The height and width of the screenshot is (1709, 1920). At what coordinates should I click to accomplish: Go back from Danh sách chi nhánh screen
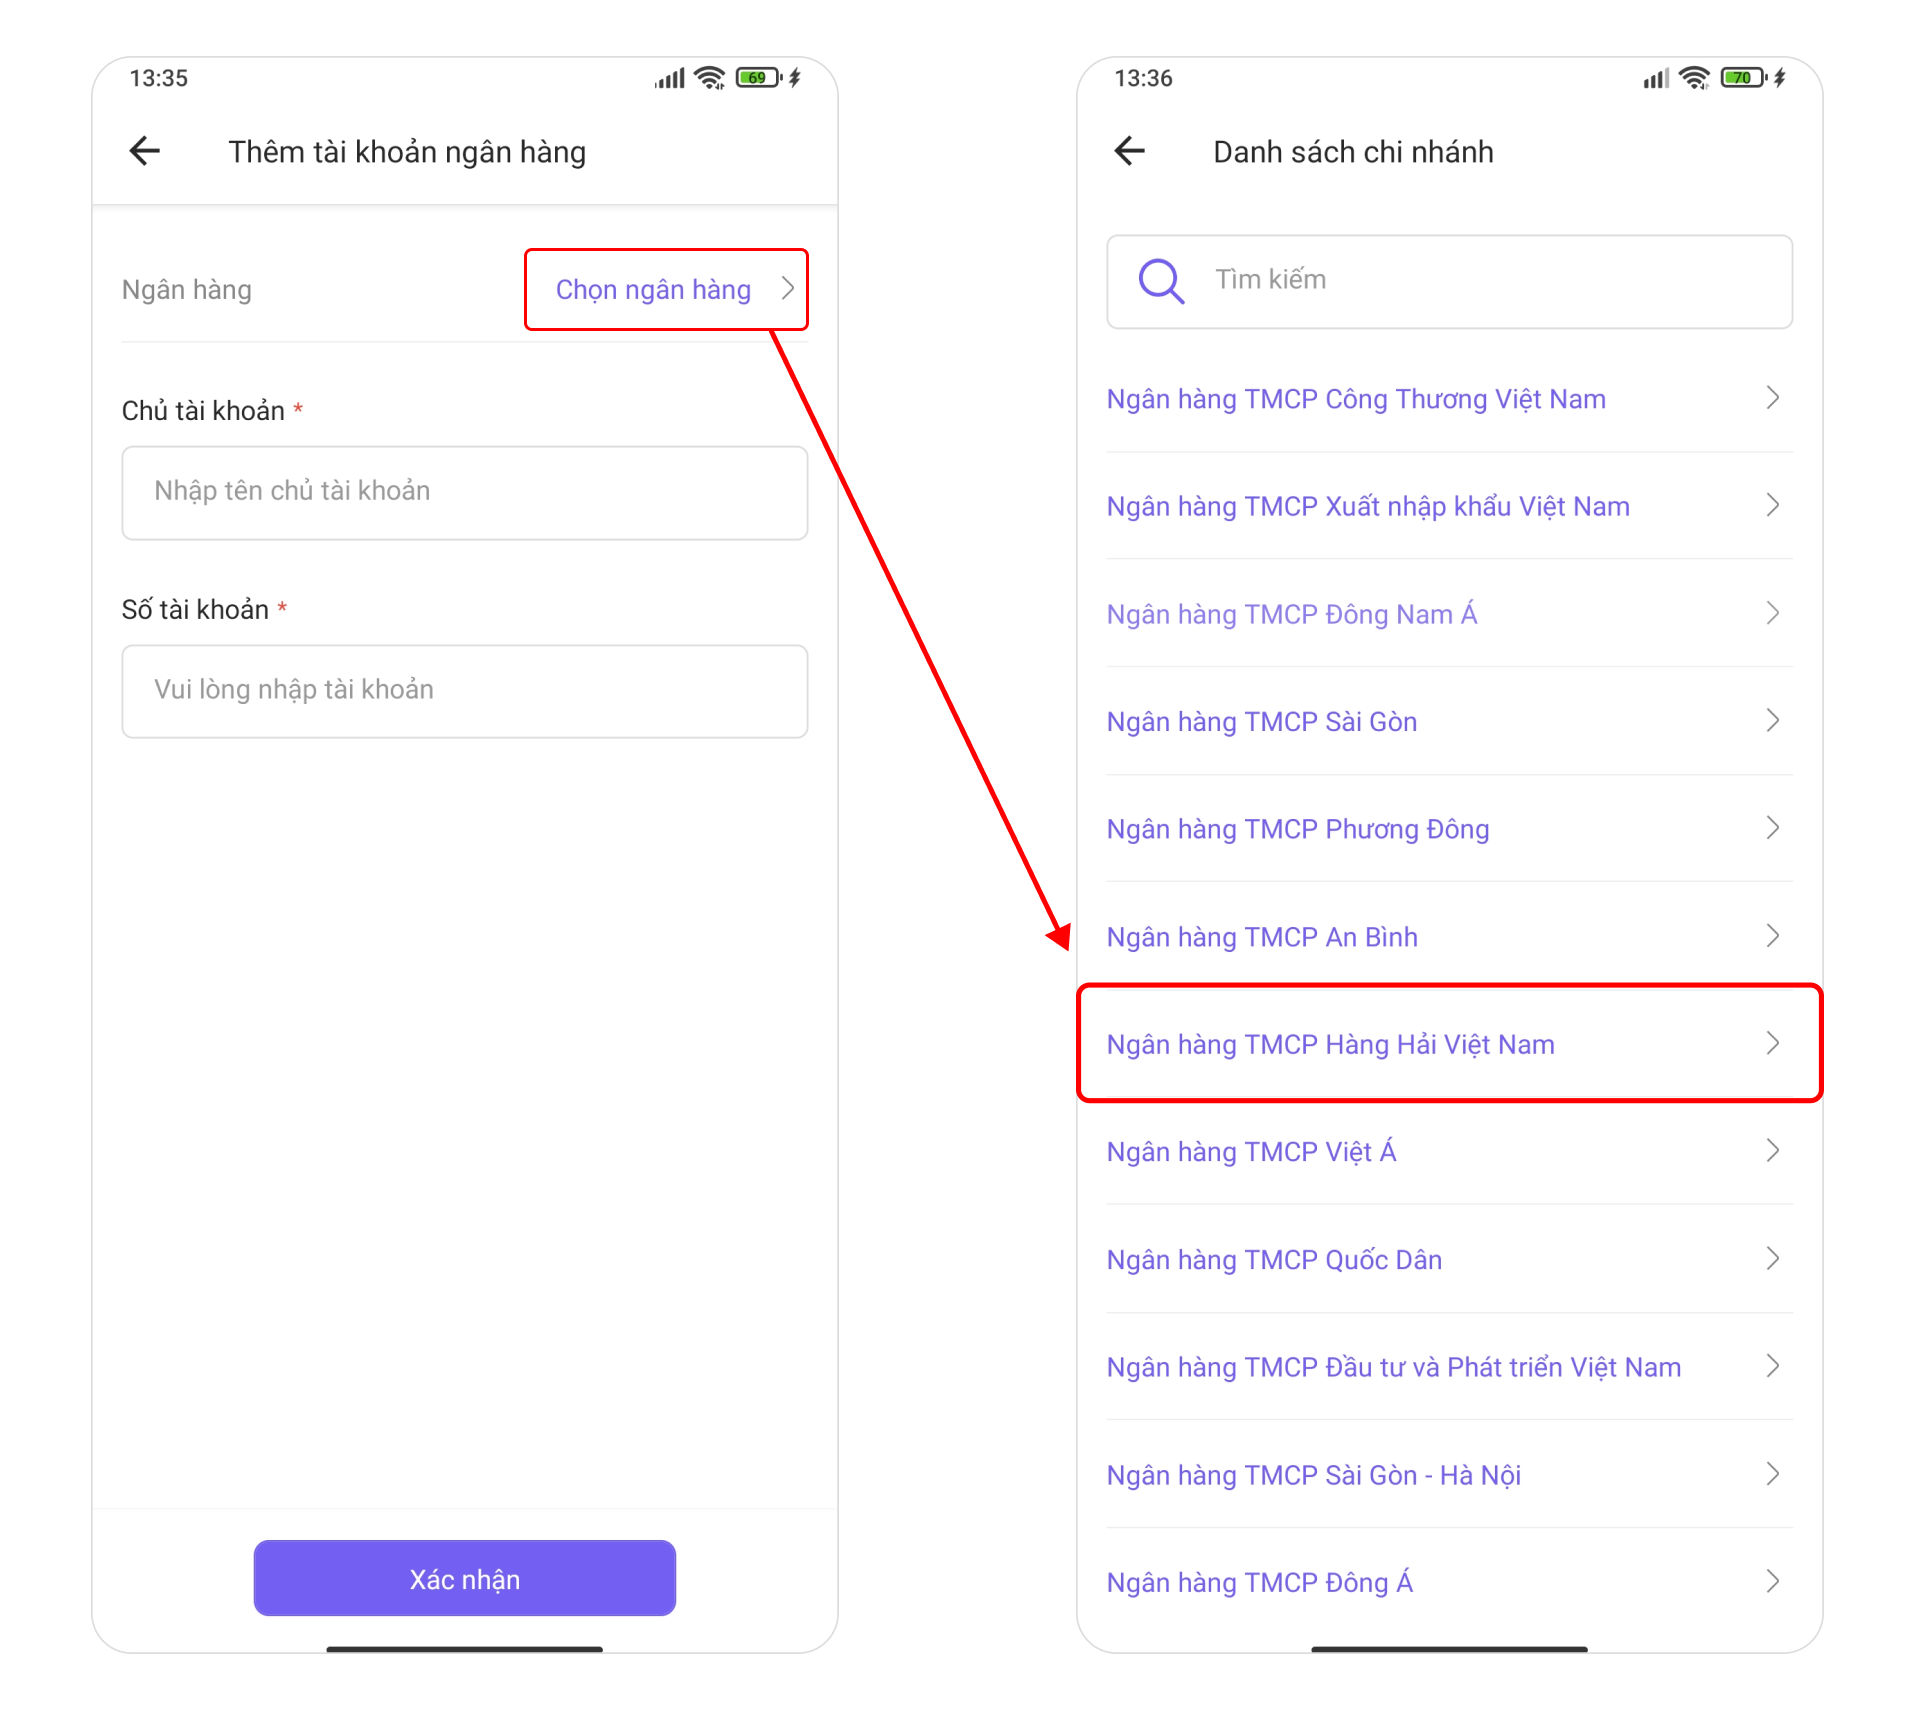[1130, 151]
